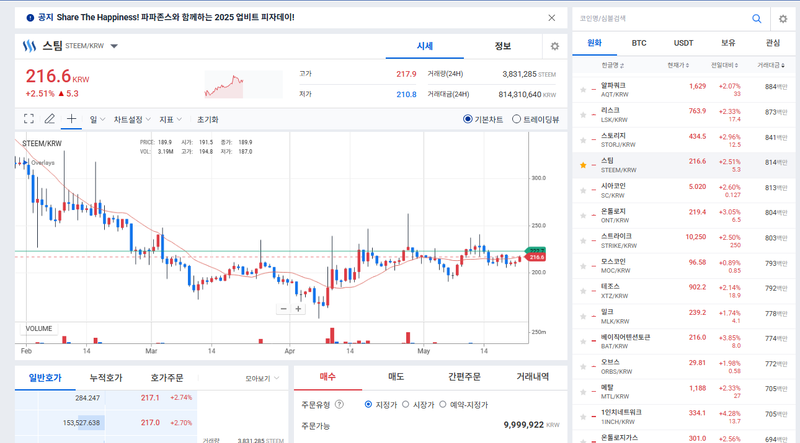Click the 217.0 ask price row

[x=106, y=423]
